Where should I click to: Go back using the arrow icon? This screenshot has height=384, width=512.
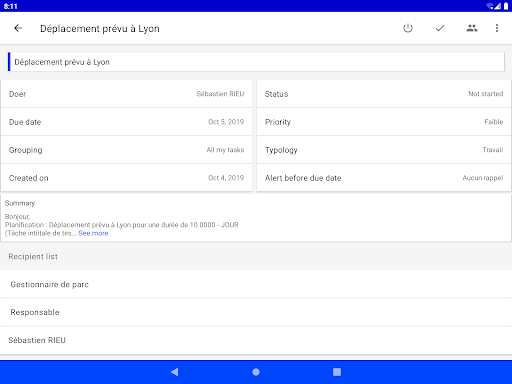(18, 28)
